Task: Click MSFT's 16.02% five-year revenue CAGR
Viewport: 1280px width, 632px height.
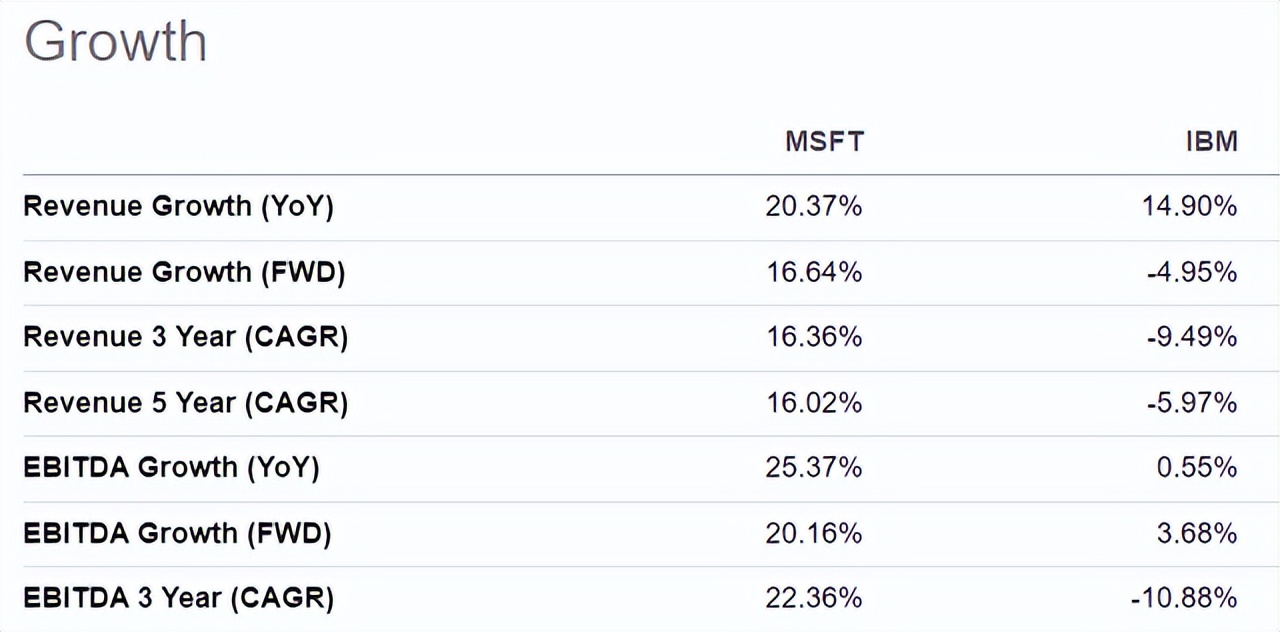Action: click(813, 402)
